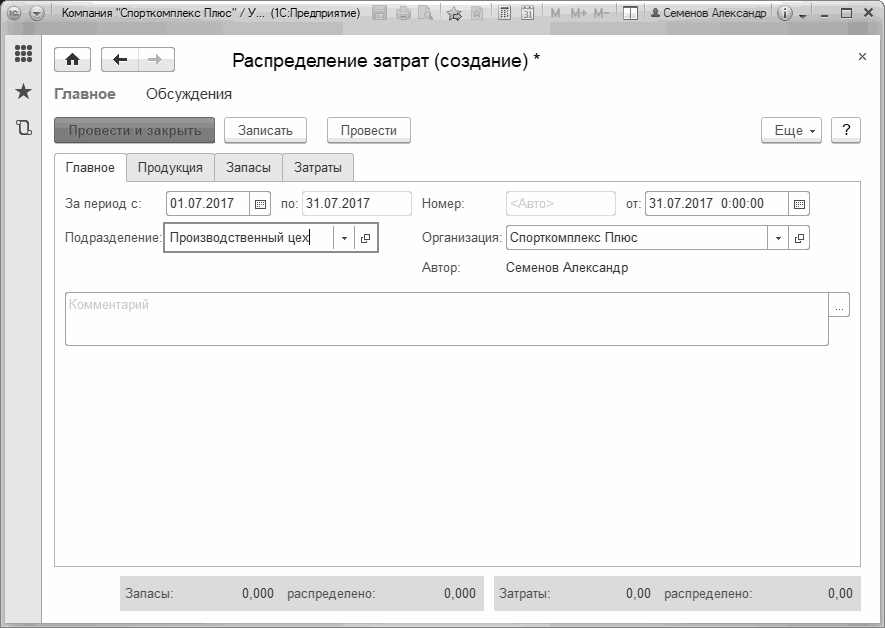Viewport: 885px width, 628px height.
Task: Open calendar picker for document date
Action: 799,204
